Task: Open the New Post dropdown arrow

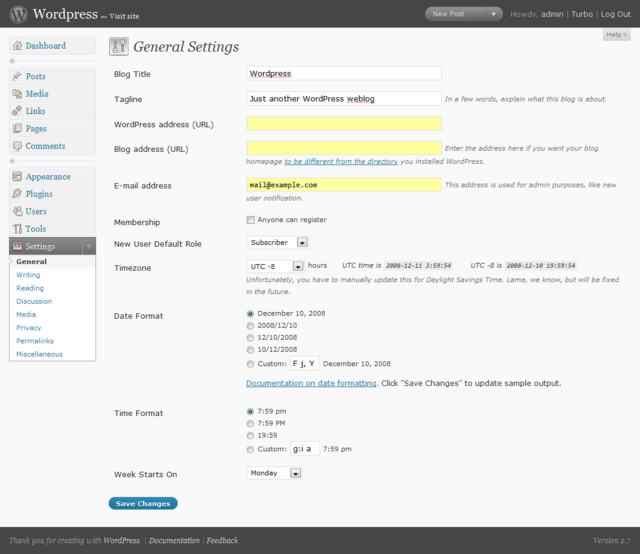Action: tap(494, 14)
